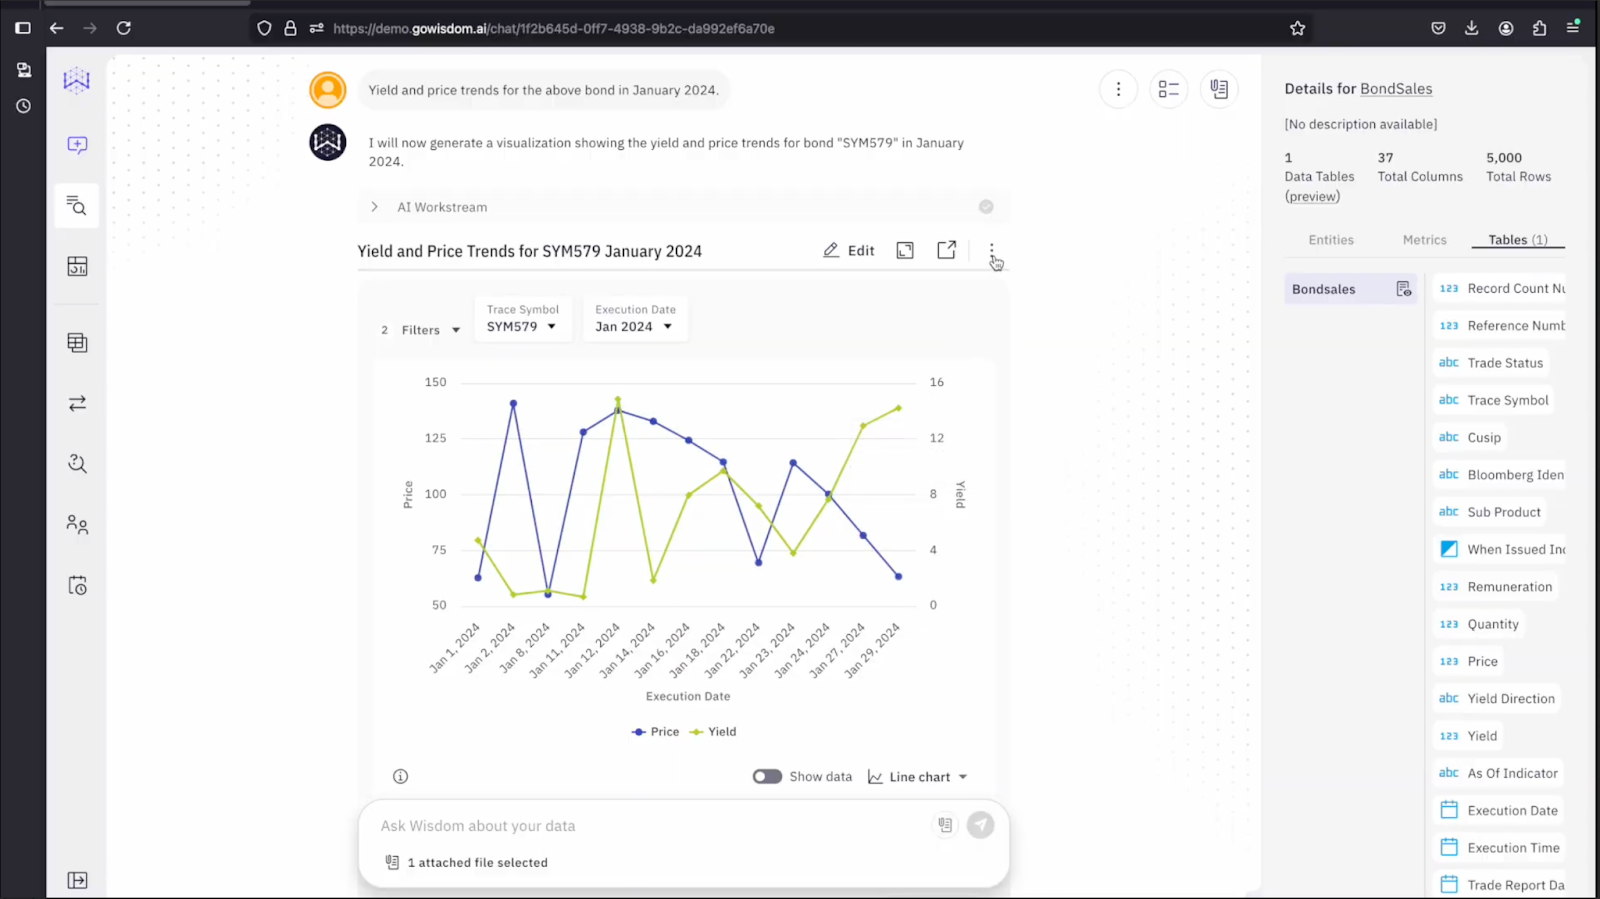Viewport: 1600px width, 899px height.
Task: Click the Wisdom logo icon in sidebar
Action: [x=77, y=81]
